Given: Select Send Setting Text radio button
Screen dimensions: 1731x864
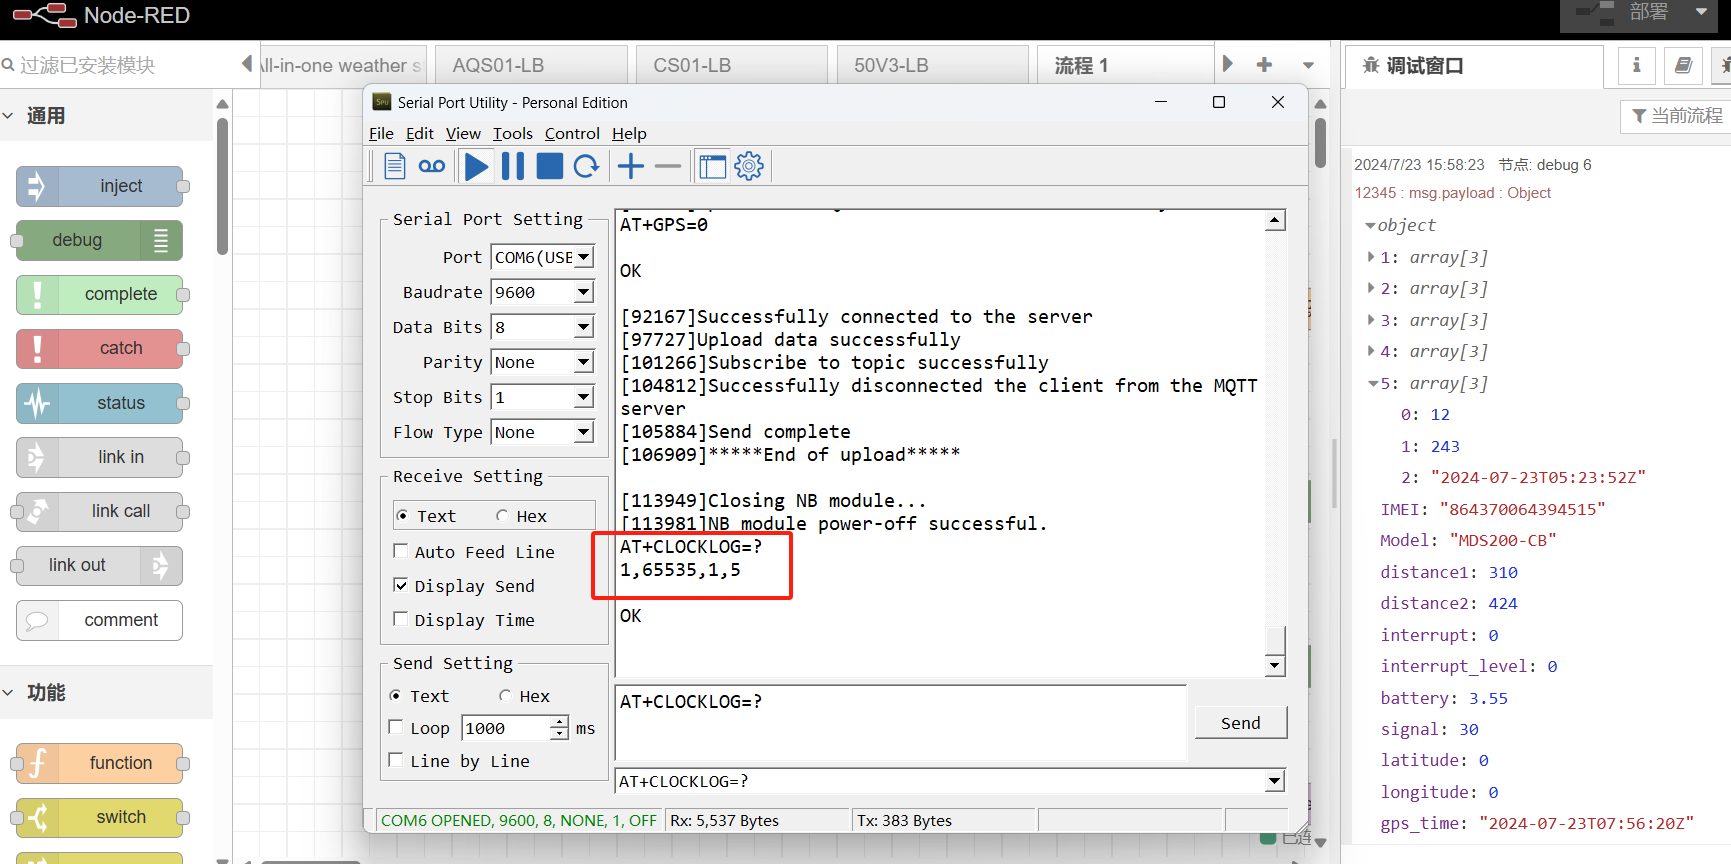Looking at the screenshot, I should pos(396,695).
